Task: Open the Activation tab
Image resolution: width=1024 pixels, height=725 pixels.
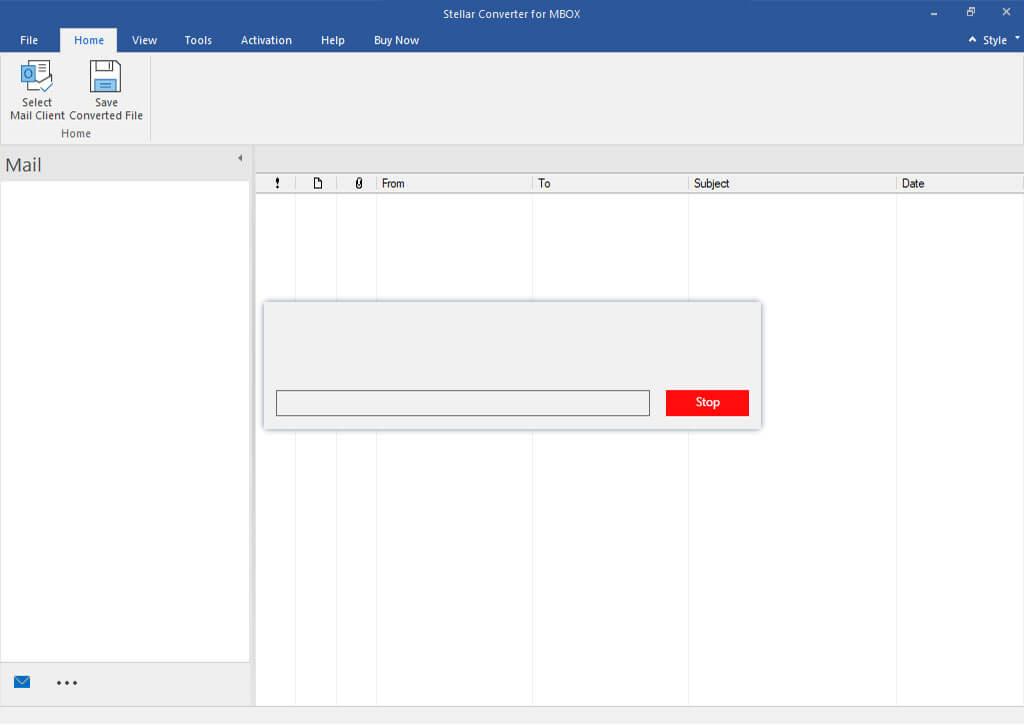Action: coord(266,40)
